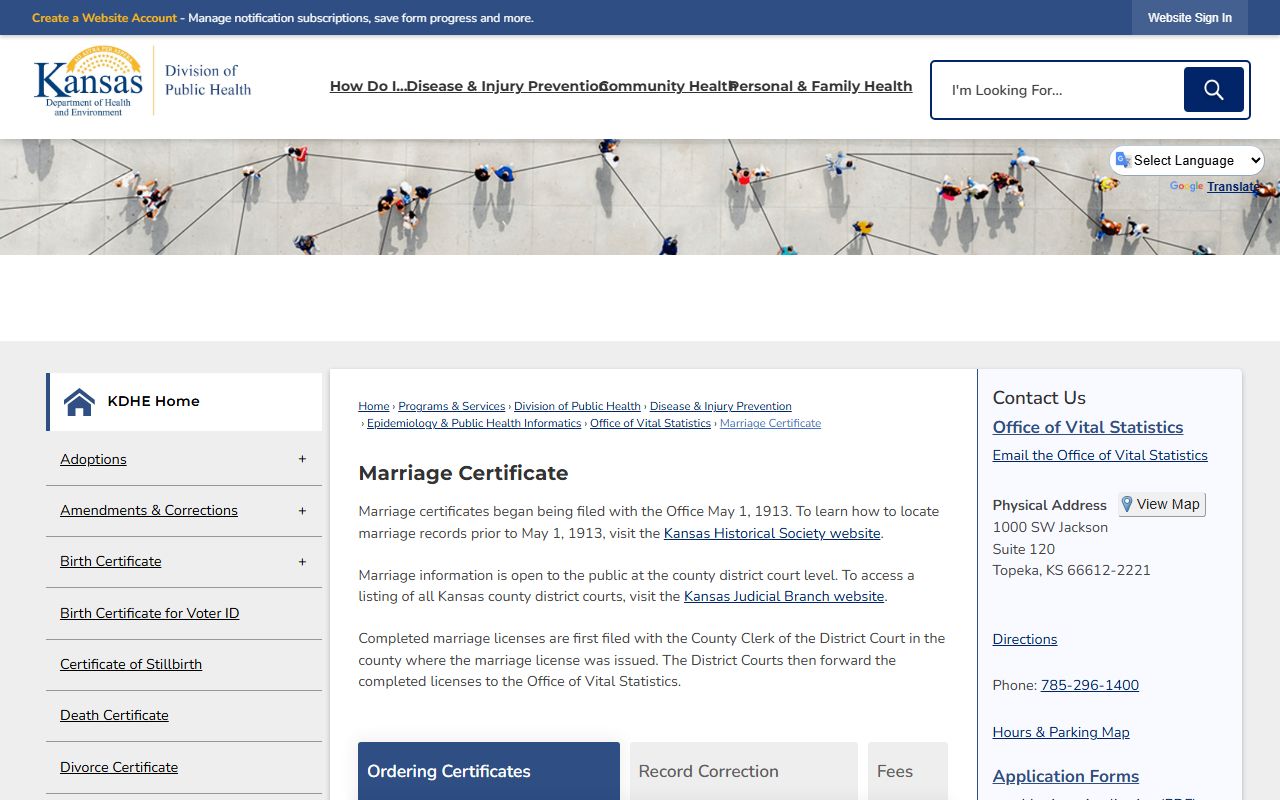Open the Select Language dropdown
The image size is (1280, 800).
coord(1187,160)
